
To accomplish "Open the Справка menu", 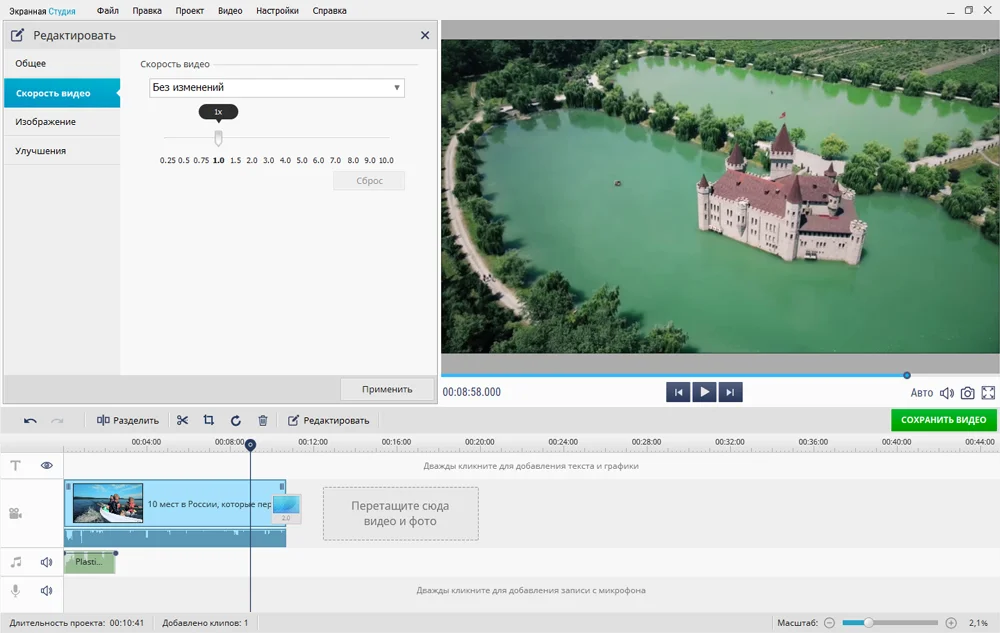I will (329, 11).
